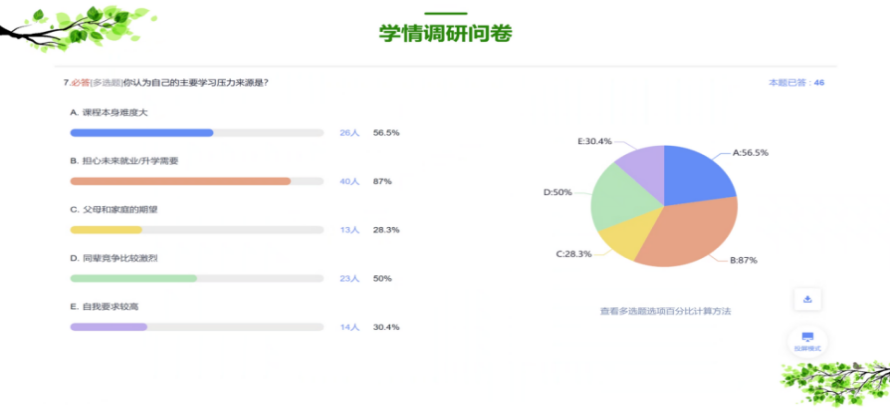Click the 26人 respondent count link

point(349,132)
